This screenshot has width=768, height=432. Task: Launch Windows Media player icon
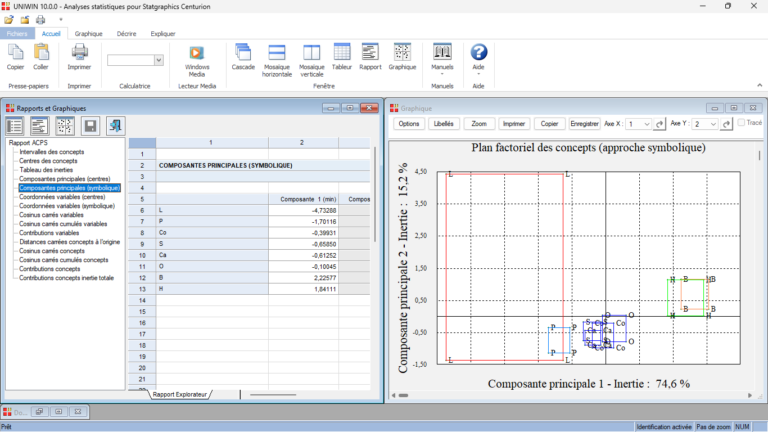click(x=196, y=53)
